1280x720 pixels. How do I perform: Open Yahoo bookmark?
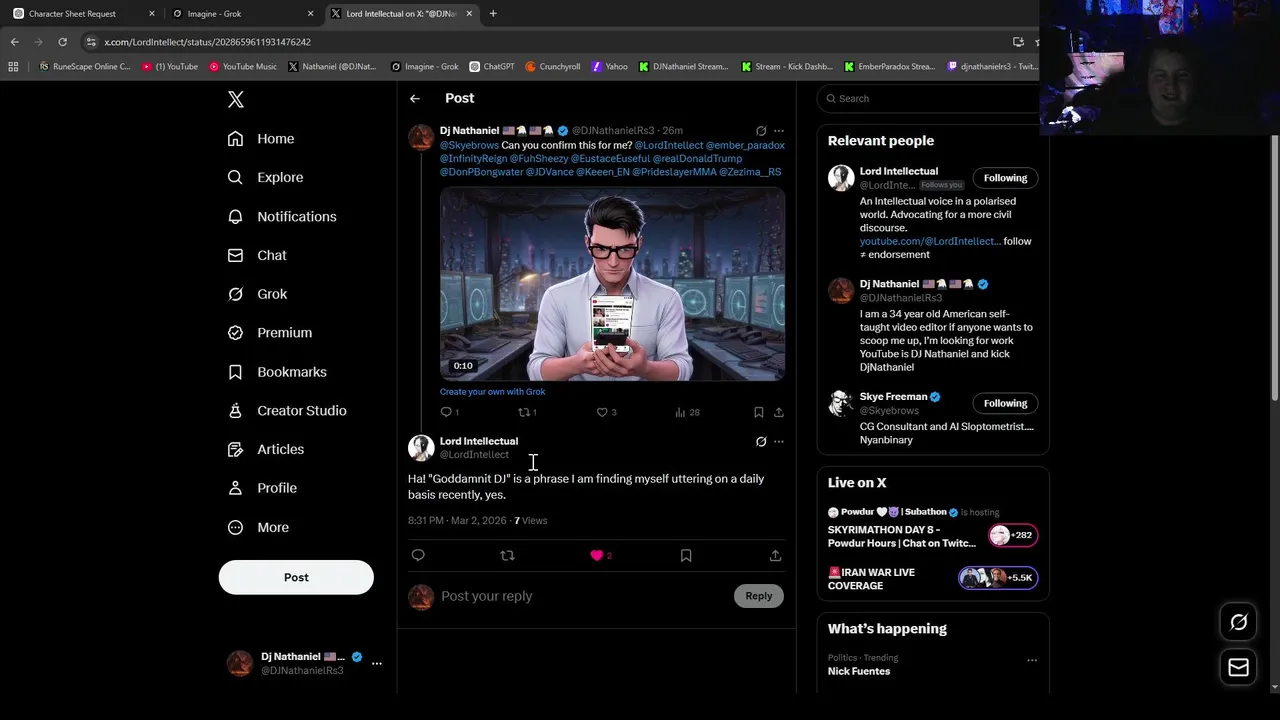(610, 67)
